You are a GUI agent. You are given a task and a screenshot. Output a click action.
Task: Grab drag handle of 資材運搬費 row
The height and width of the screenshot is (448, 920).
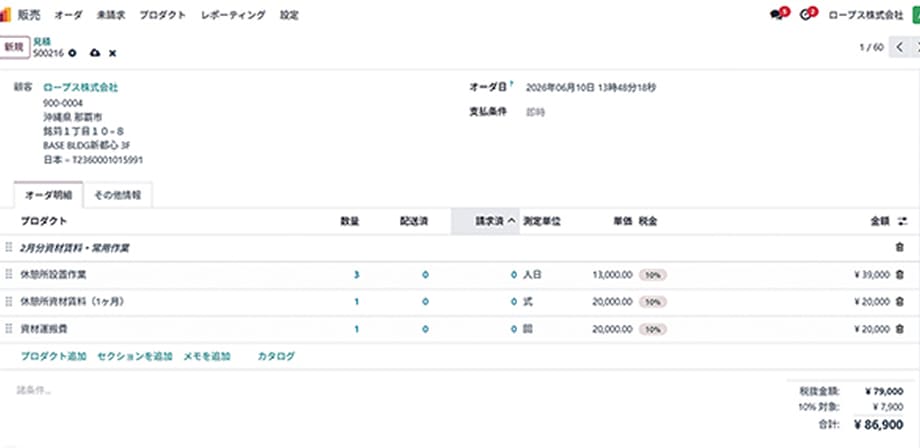[x=8, y=329]
